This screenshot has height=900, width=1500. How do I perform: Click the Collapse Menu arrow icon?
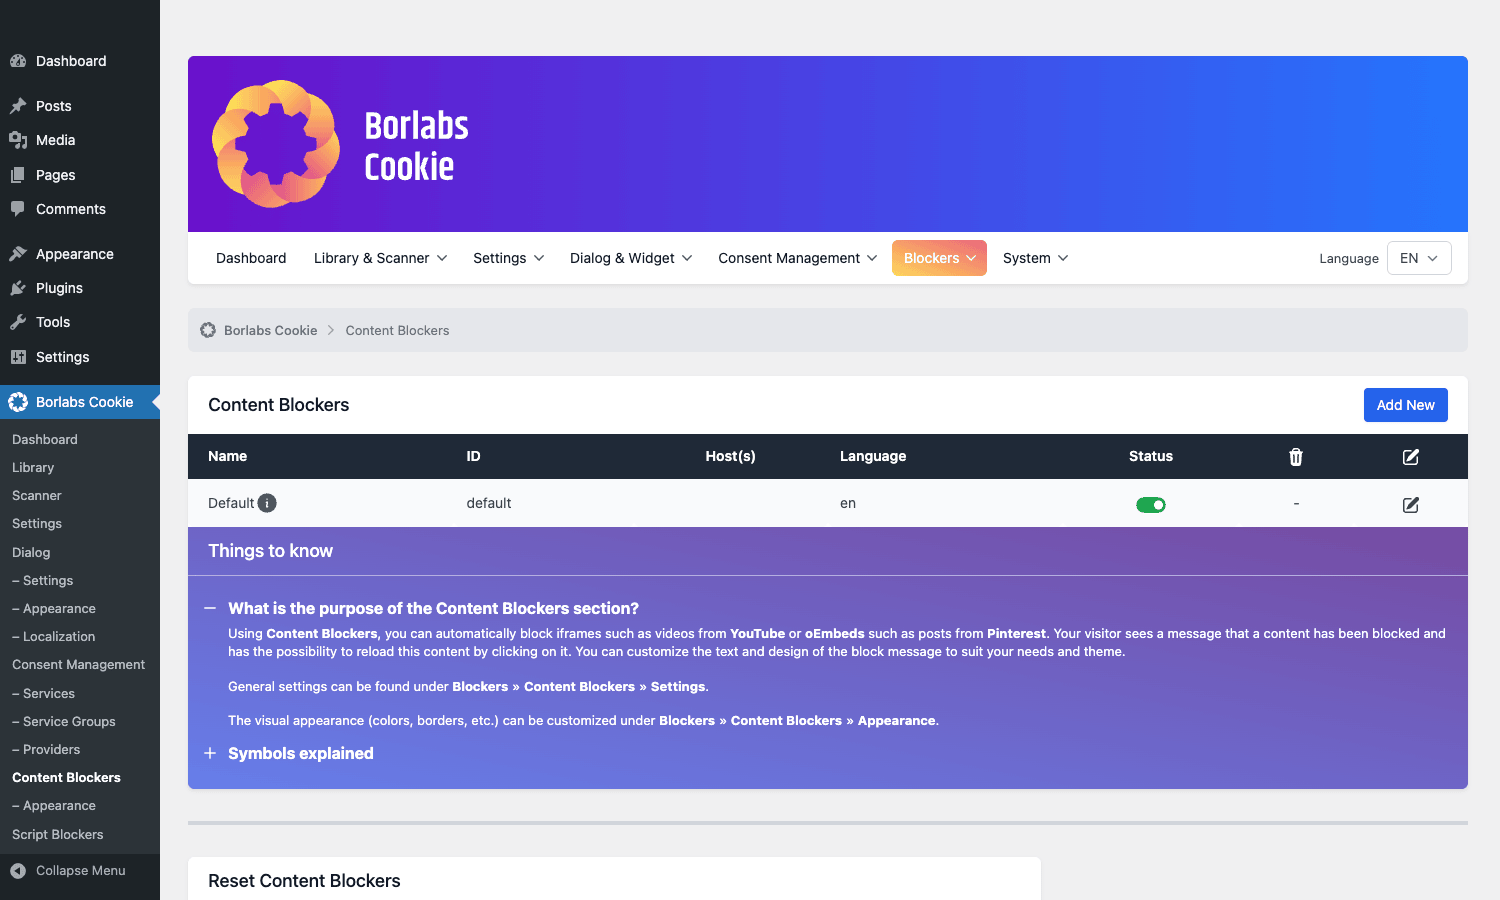(x=18, y=871)
